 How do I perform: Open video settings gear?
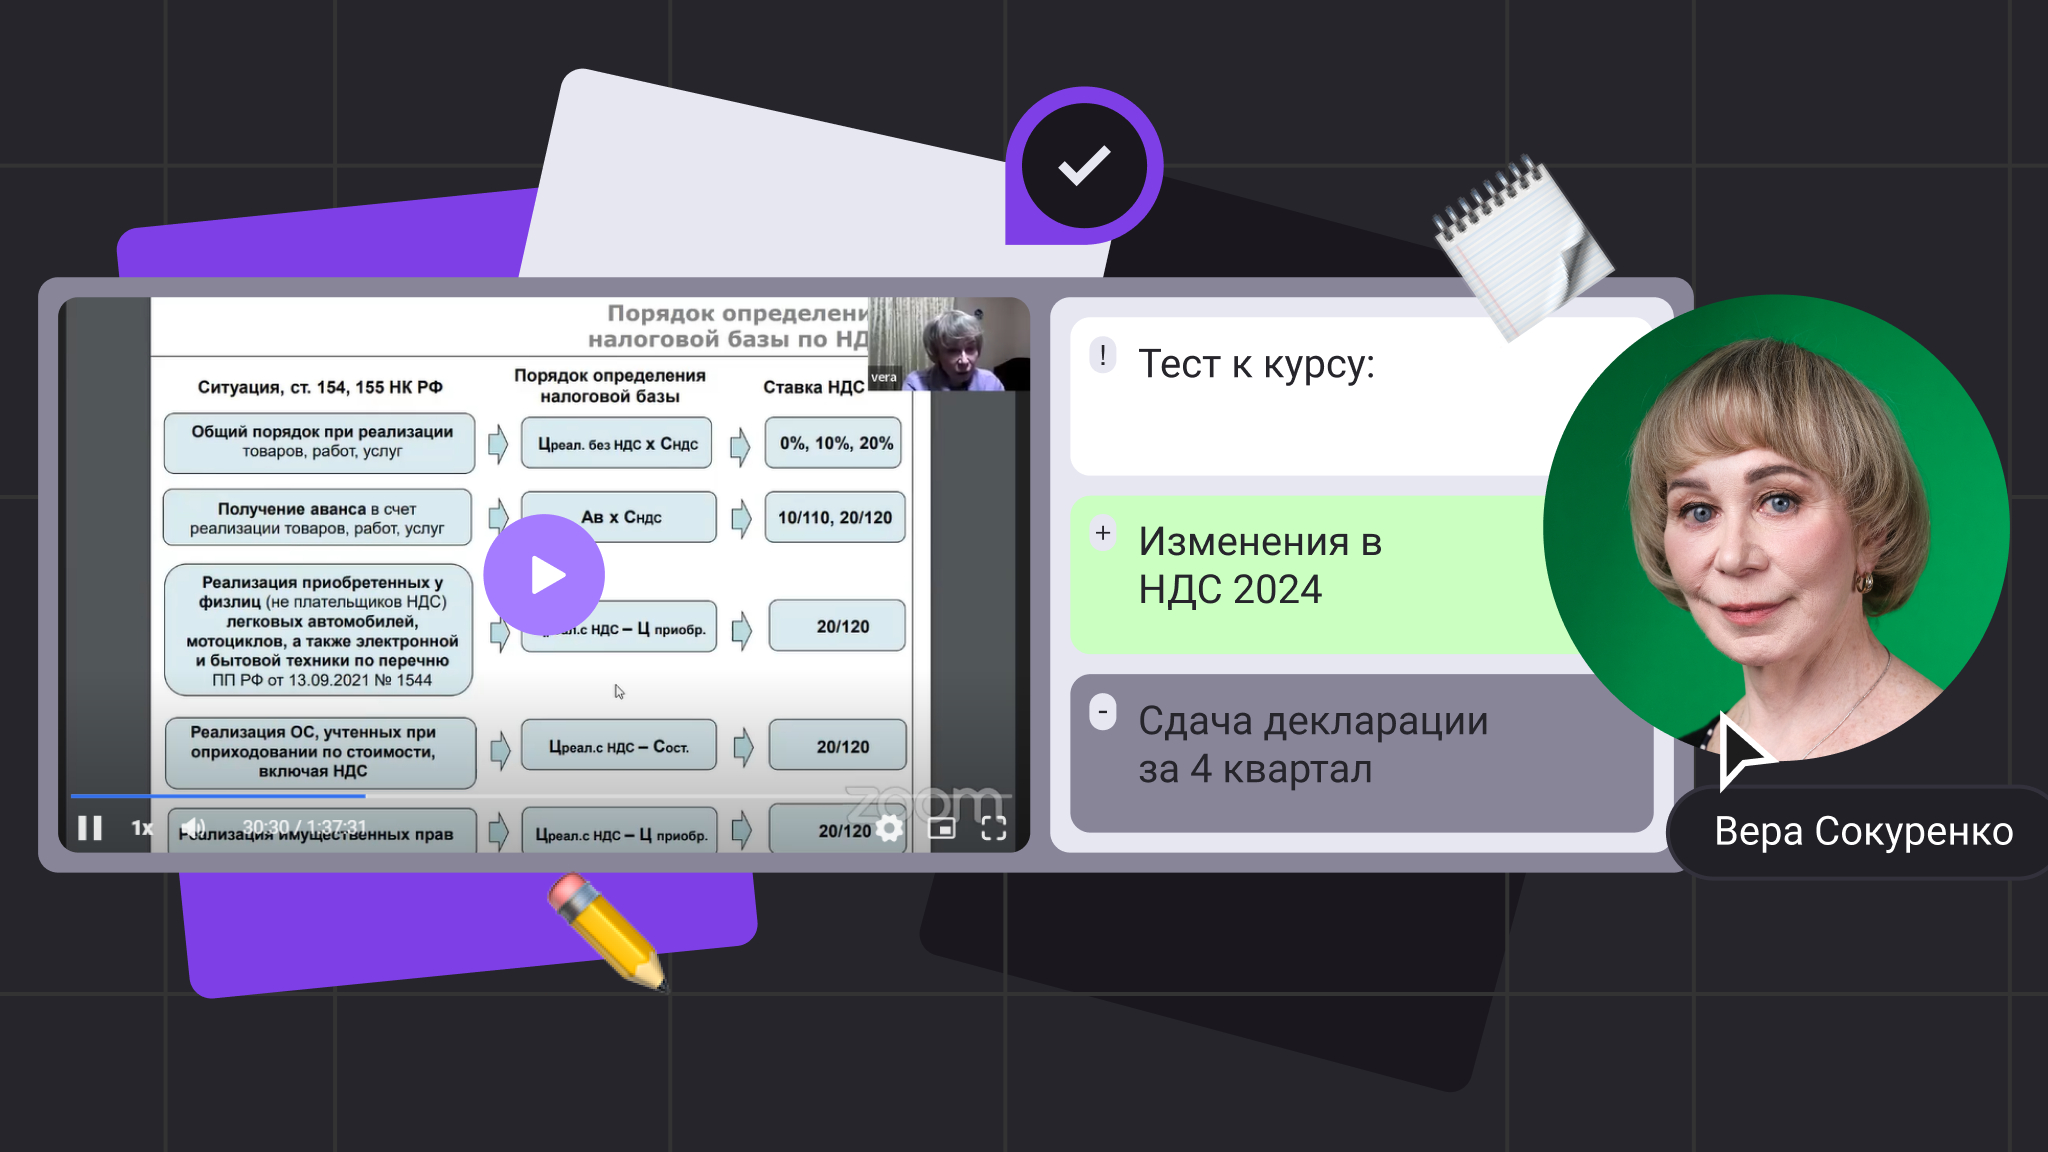(889, 828)
